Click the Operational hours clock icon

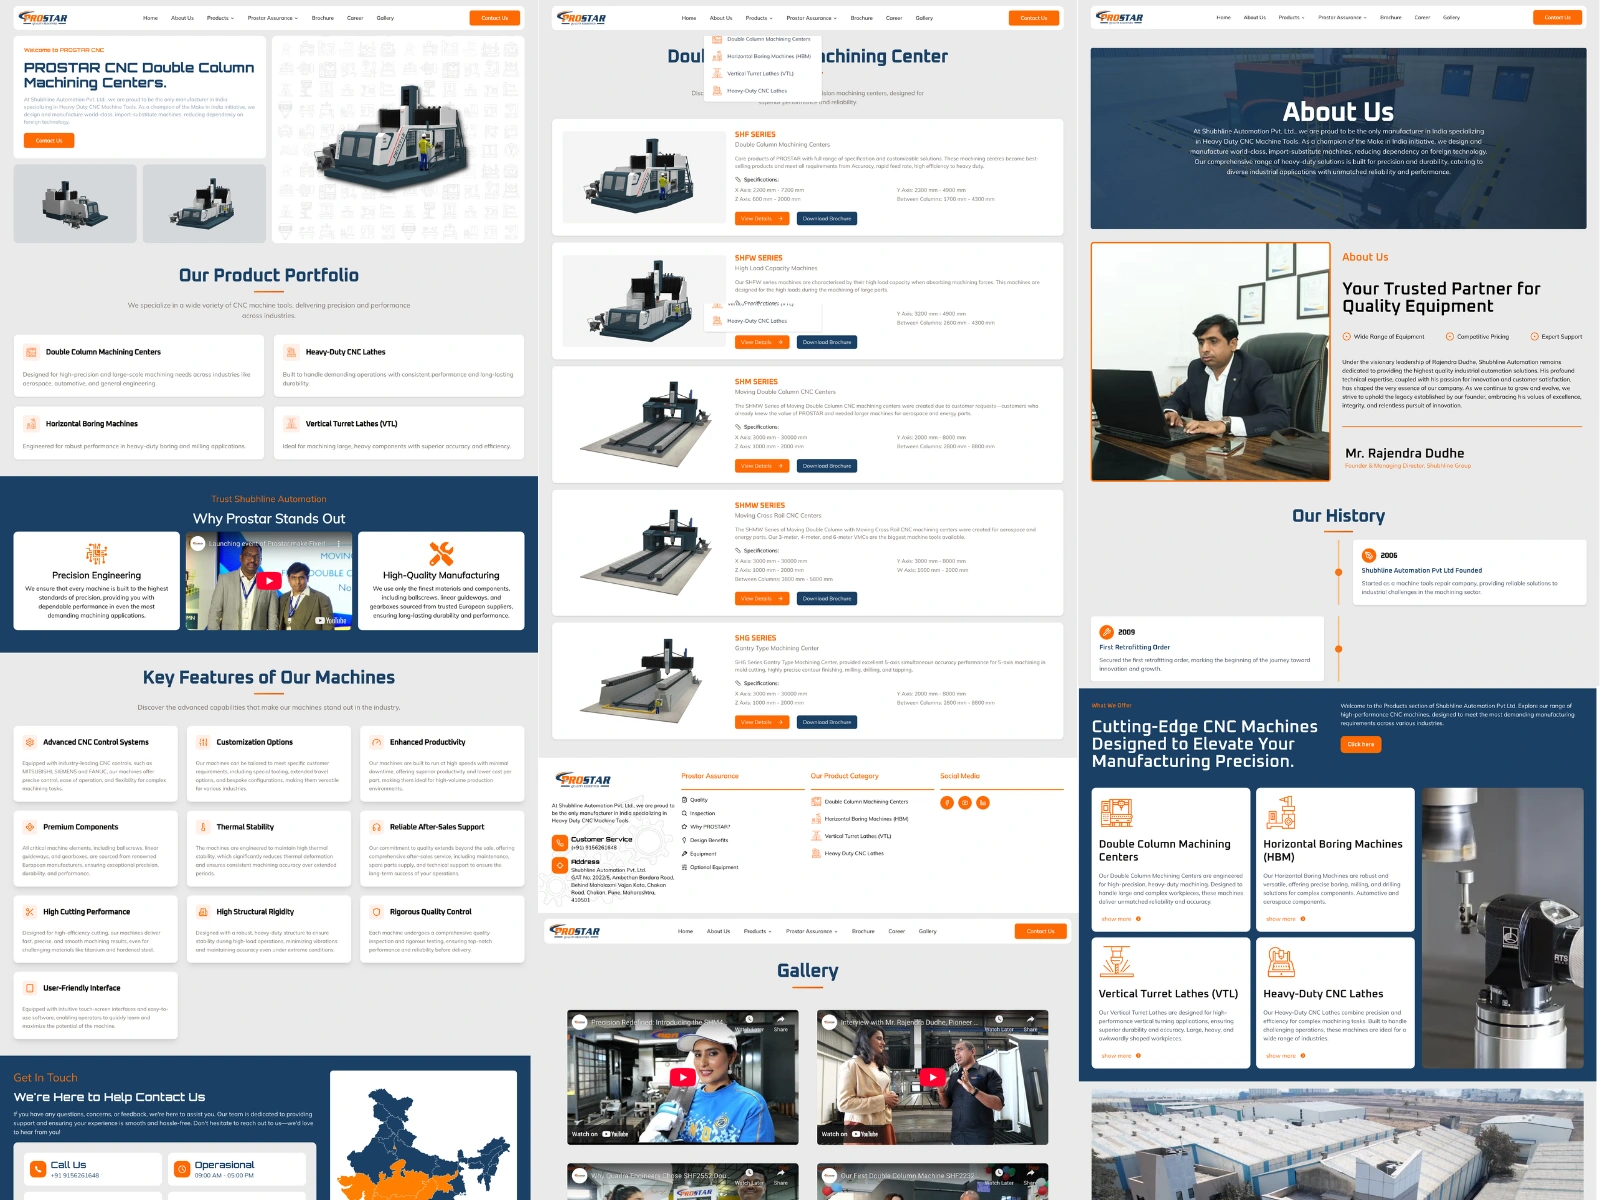(x=182, y=1169)
